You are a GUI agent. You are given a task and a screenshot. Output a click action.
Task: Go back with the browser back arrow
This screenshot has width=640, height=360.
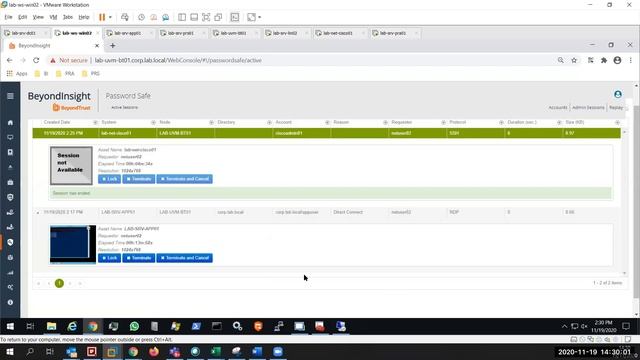point(9,60)
